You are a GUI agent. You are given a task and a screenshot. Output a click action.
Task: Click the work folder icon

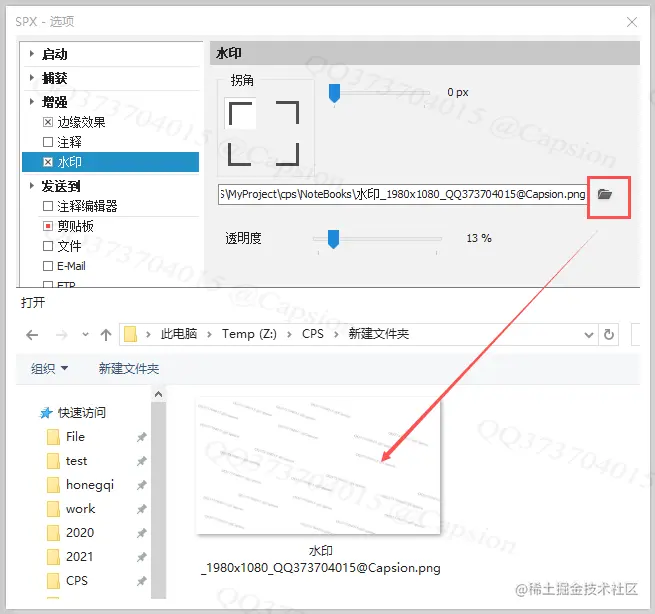pyautogui.click(x=53, y=509)
